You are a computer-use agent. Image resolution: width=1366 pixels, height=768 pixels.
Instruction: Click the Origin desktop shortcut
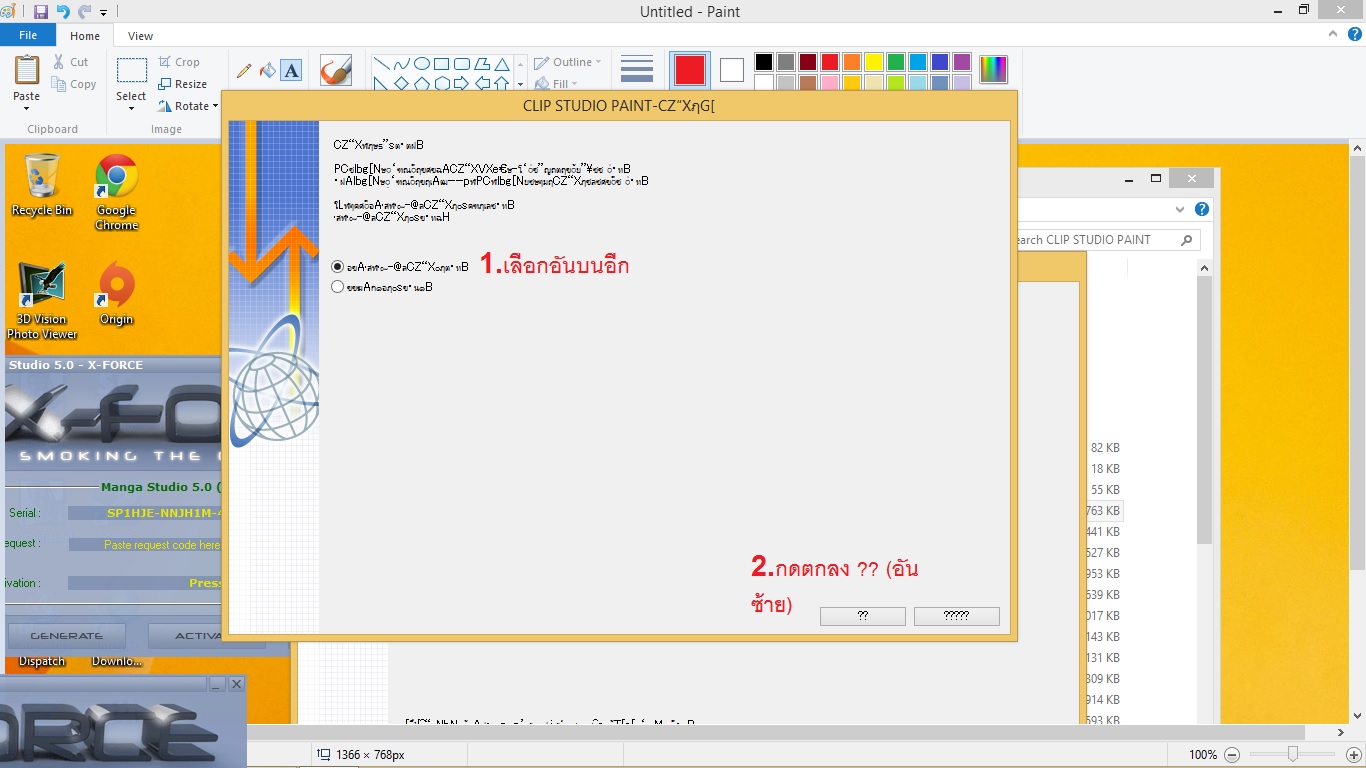pyautogui.click(x=116, y=295)
